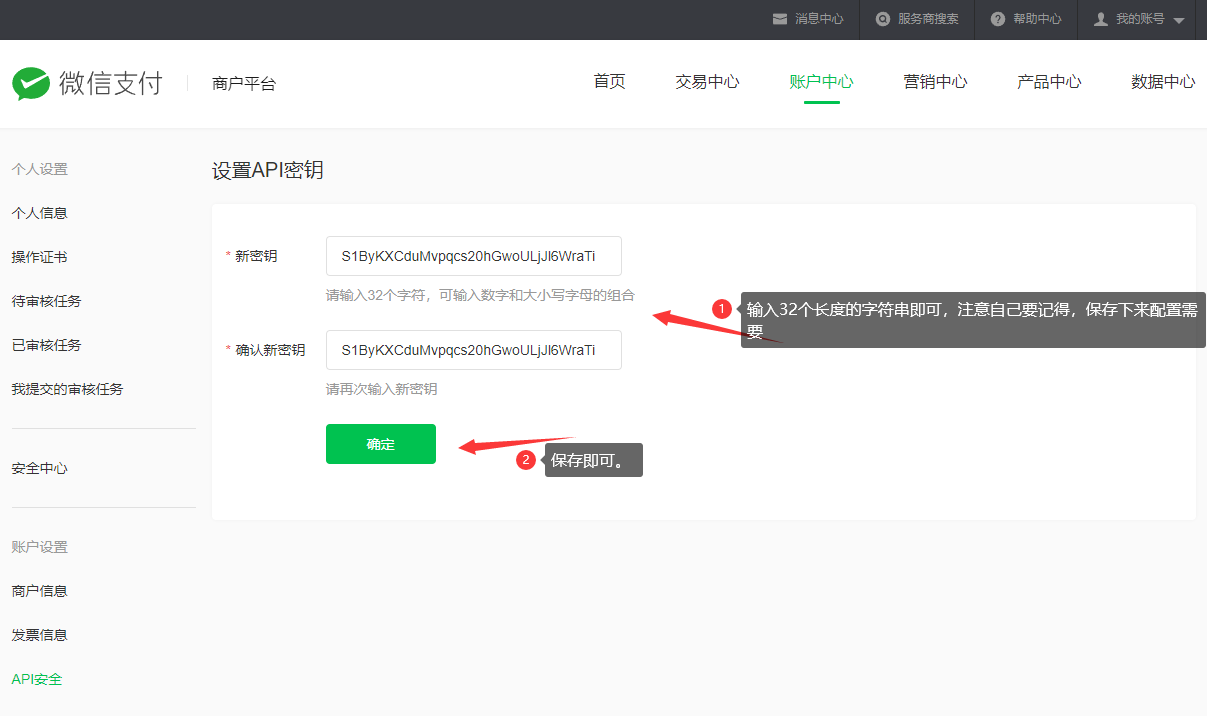This screenshot has width=1207, height=716.
Task: Open 帮助中心 in top bar
Action: [x=1037, y=19]
